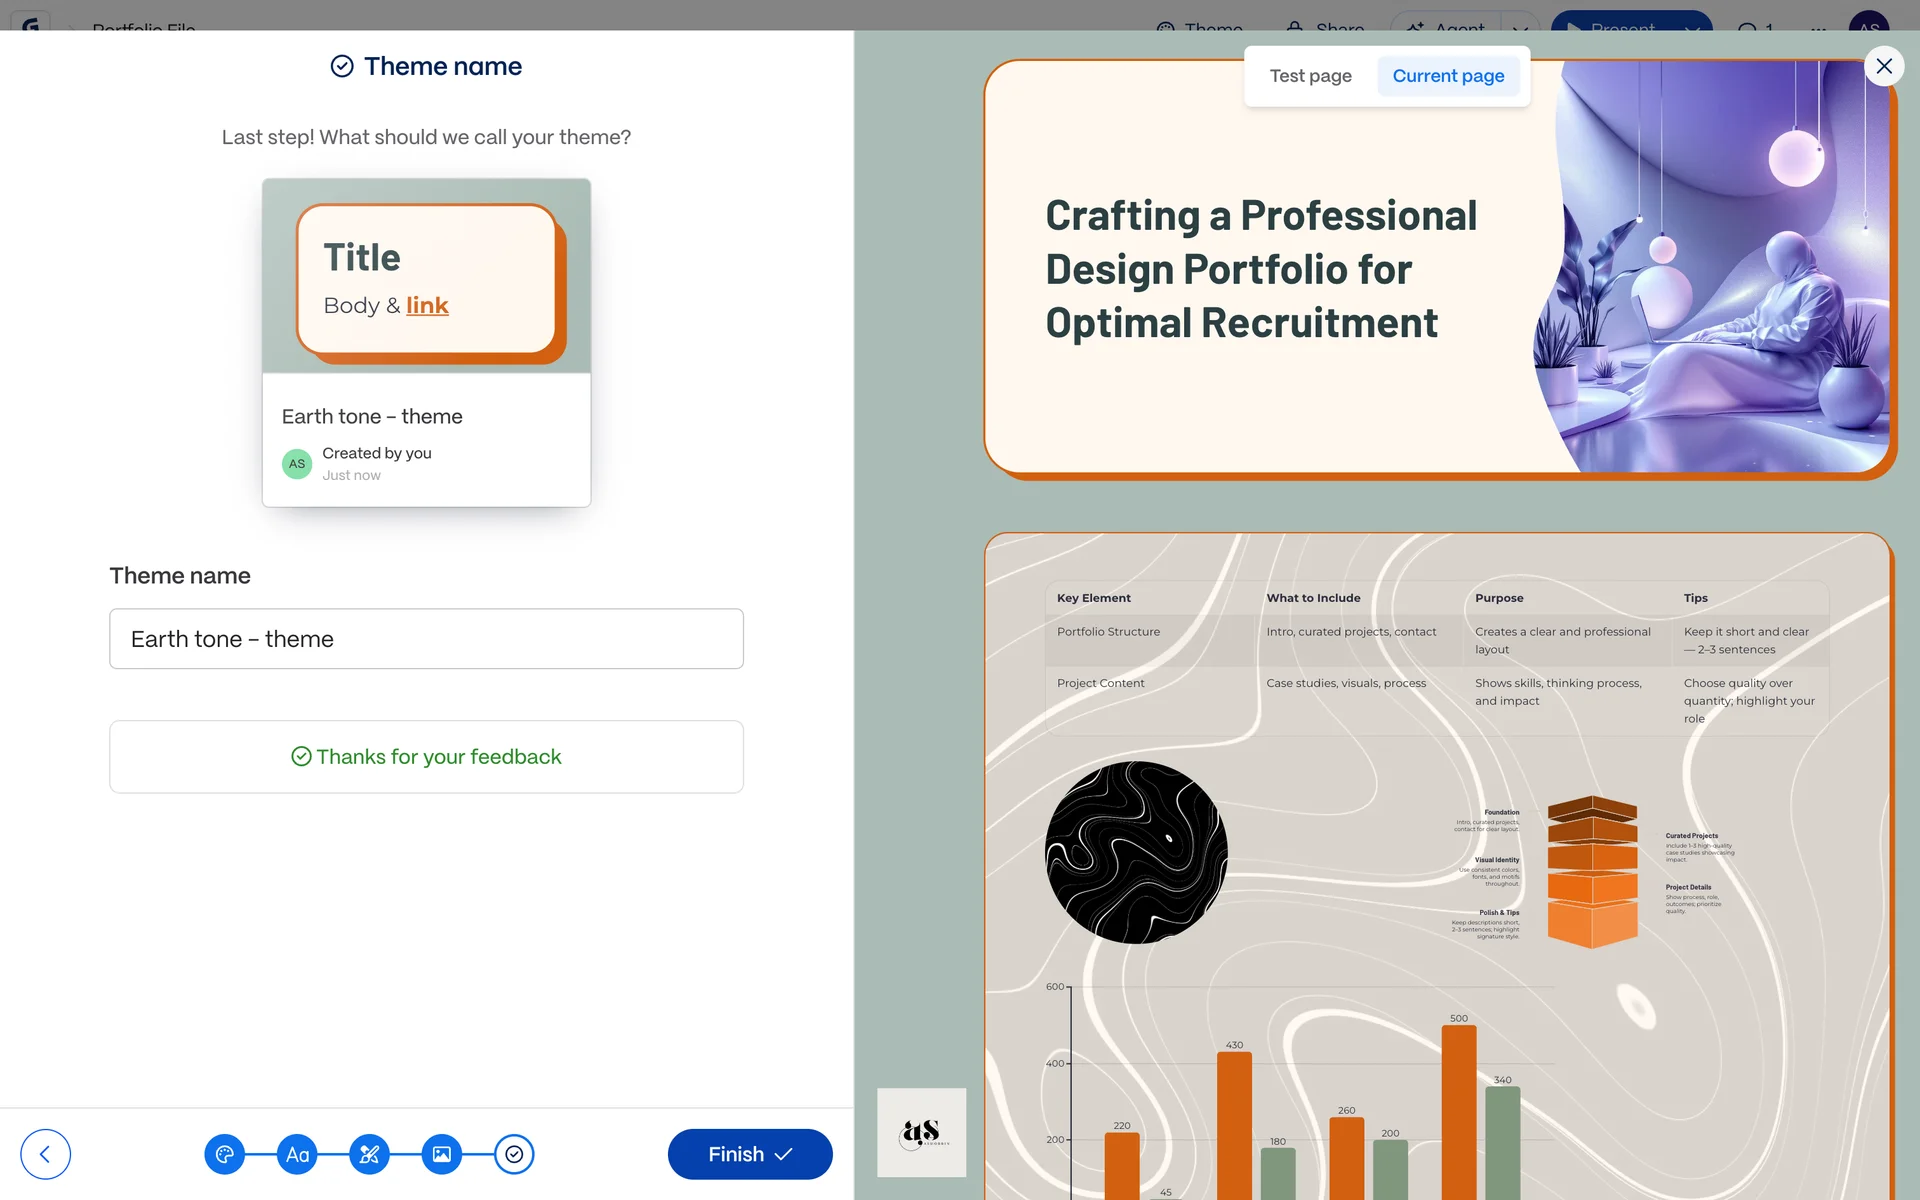Click the Earth tone theme preview card

[426, 342]
